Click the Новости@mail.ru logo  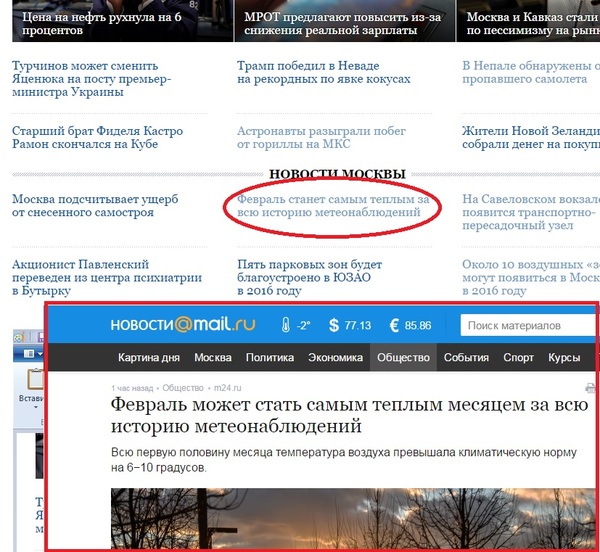coord(183,325)
